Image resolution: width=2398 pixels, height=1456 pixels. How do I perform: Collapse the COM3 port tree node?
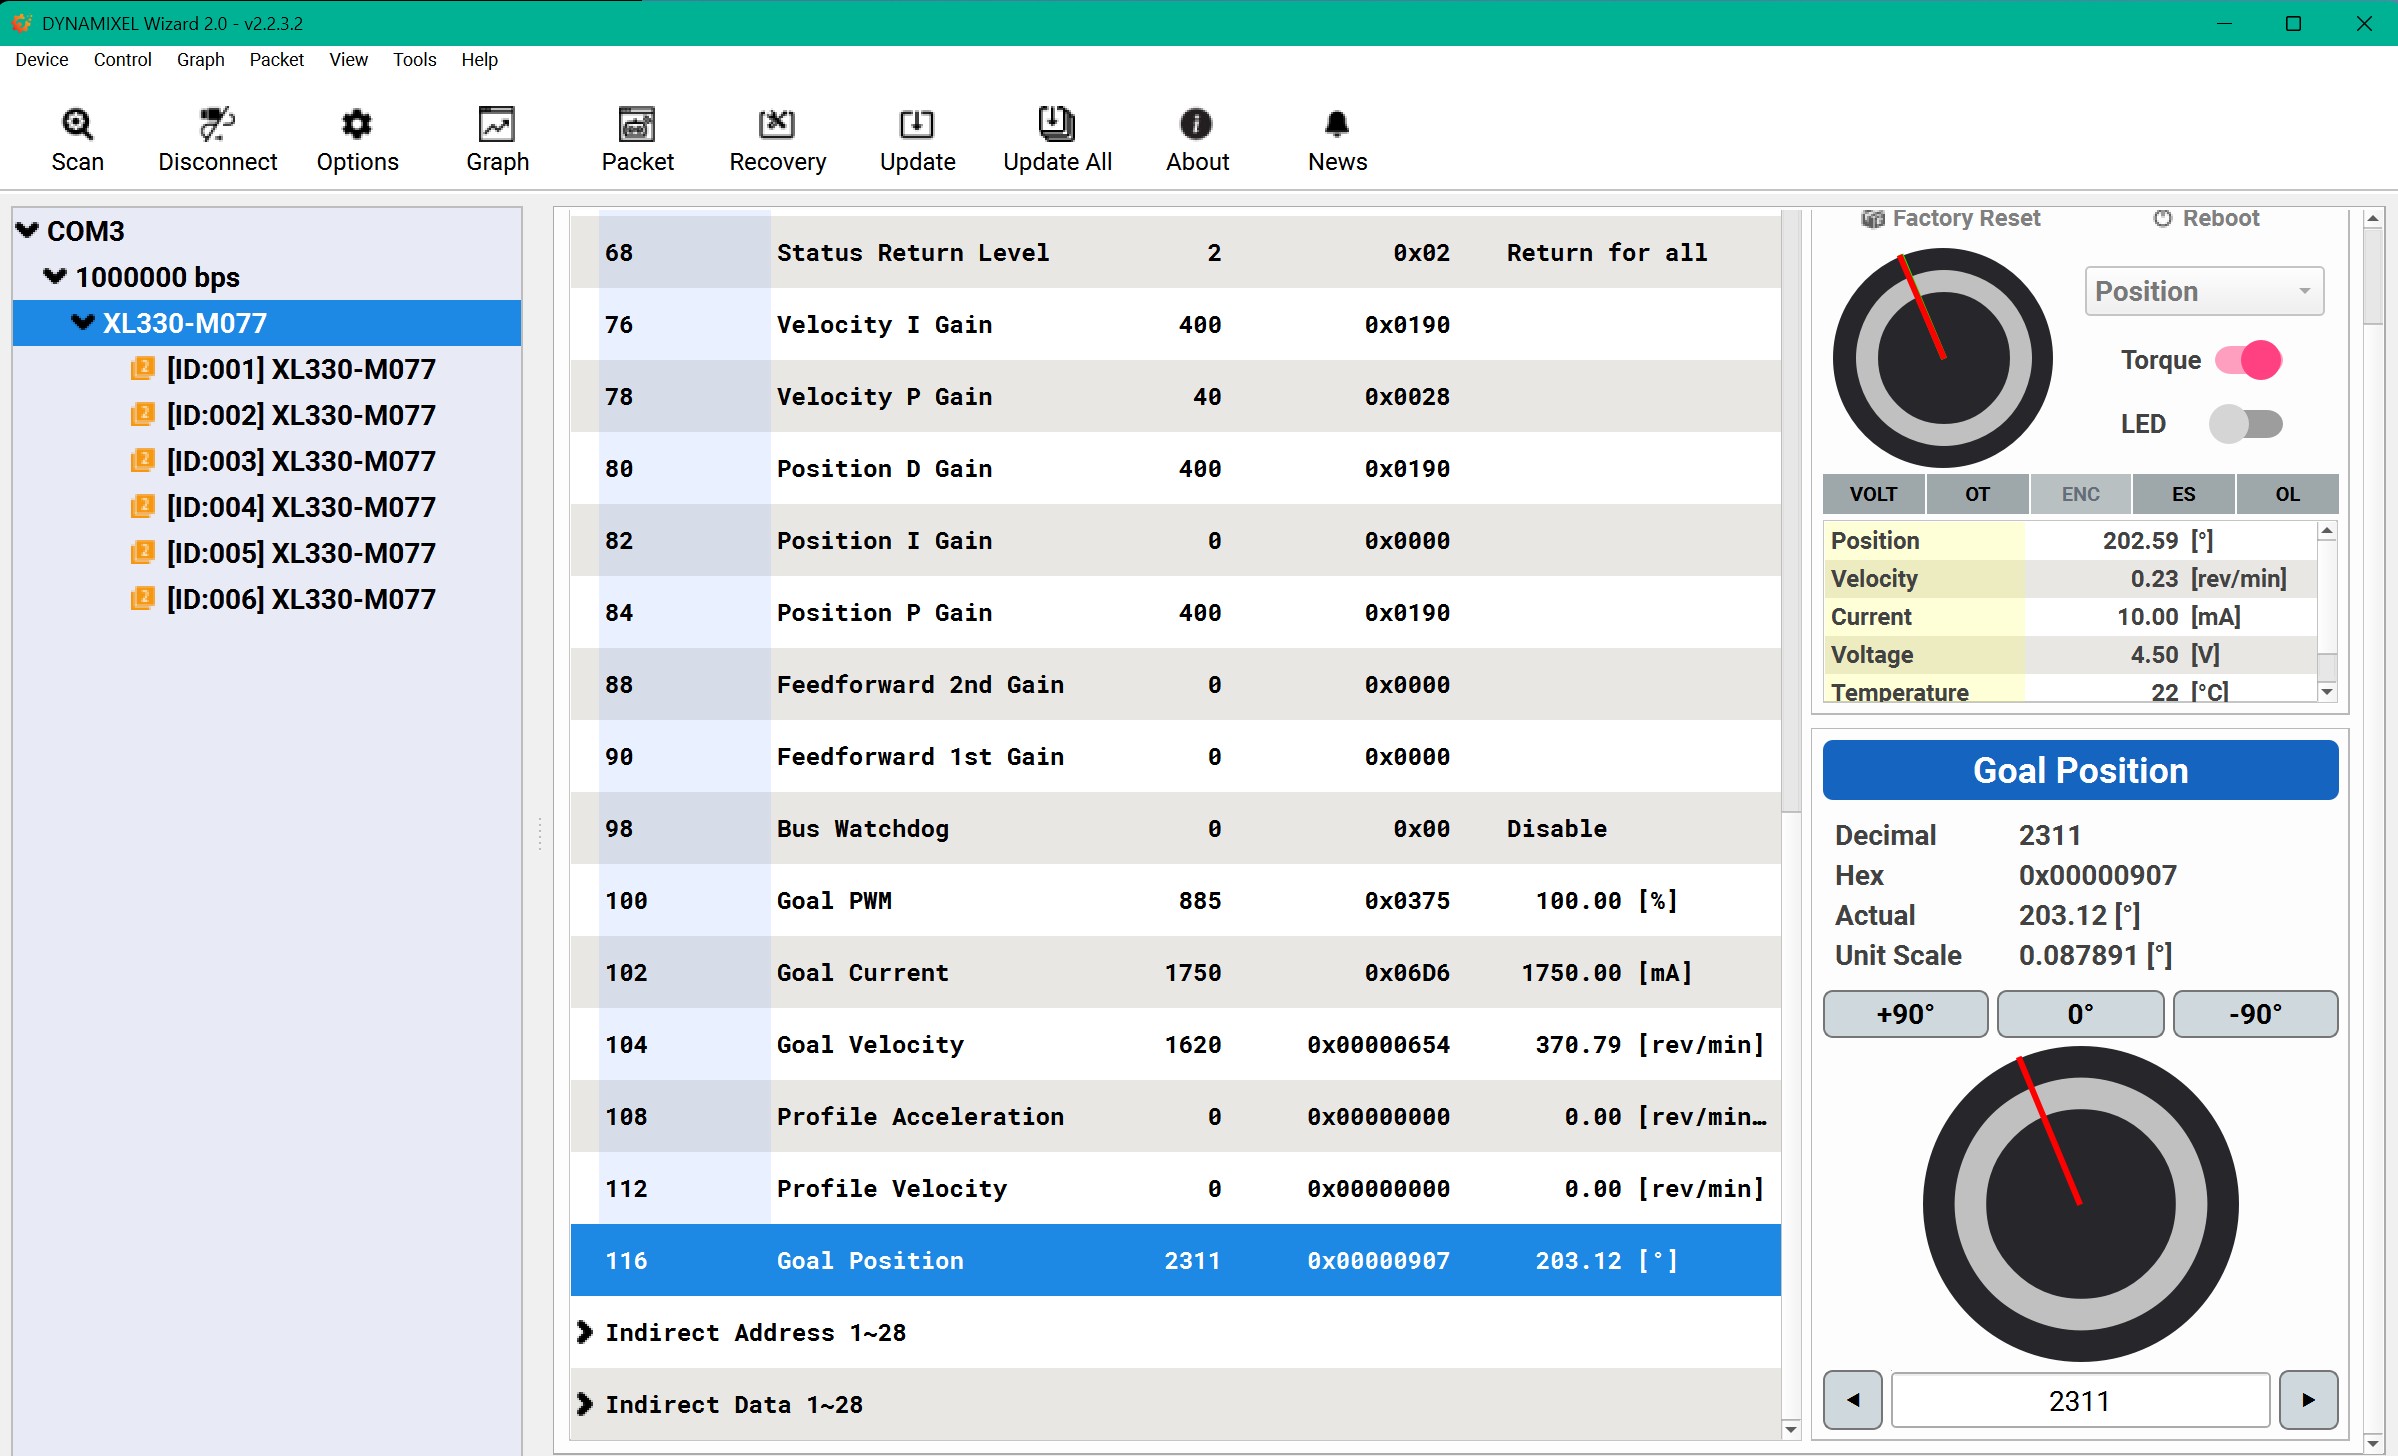click(28, 231)
